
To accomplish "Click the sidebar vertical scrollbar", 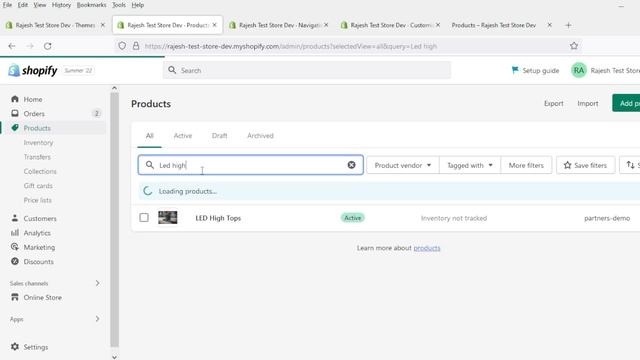I will coord(114,220).
